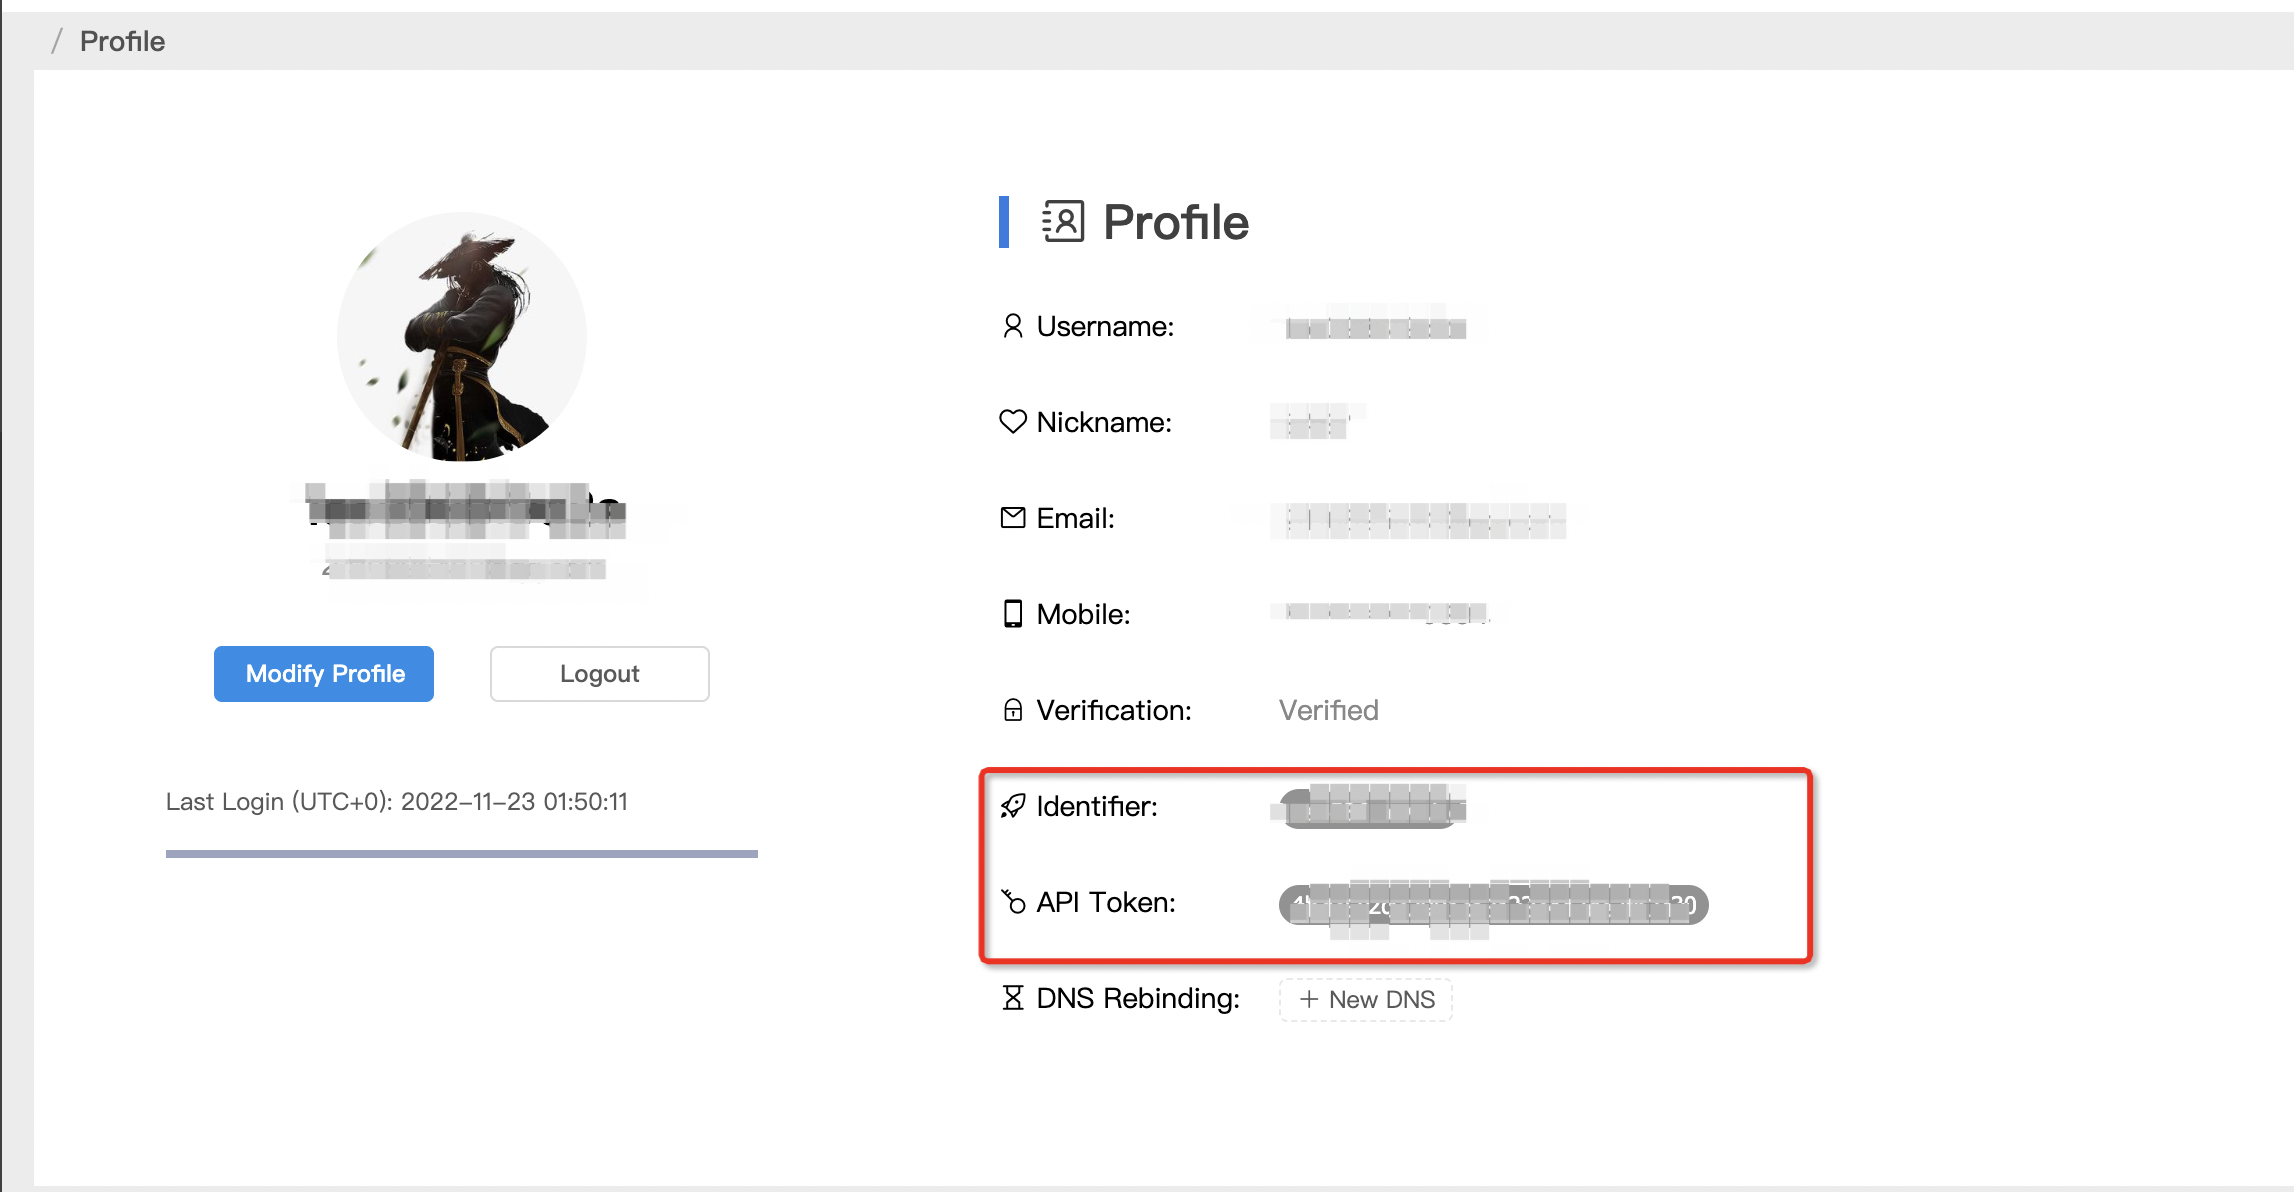
Task: Click the envelope icon next to Email
Action: pos(1012,517)
